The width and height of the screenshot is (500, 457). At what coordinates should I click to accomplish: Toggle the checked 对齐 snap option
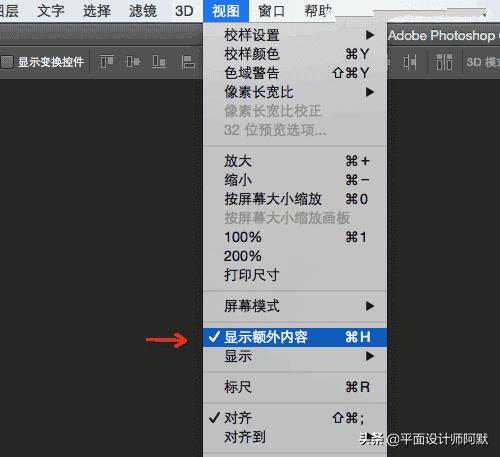[x=295, y=418]
